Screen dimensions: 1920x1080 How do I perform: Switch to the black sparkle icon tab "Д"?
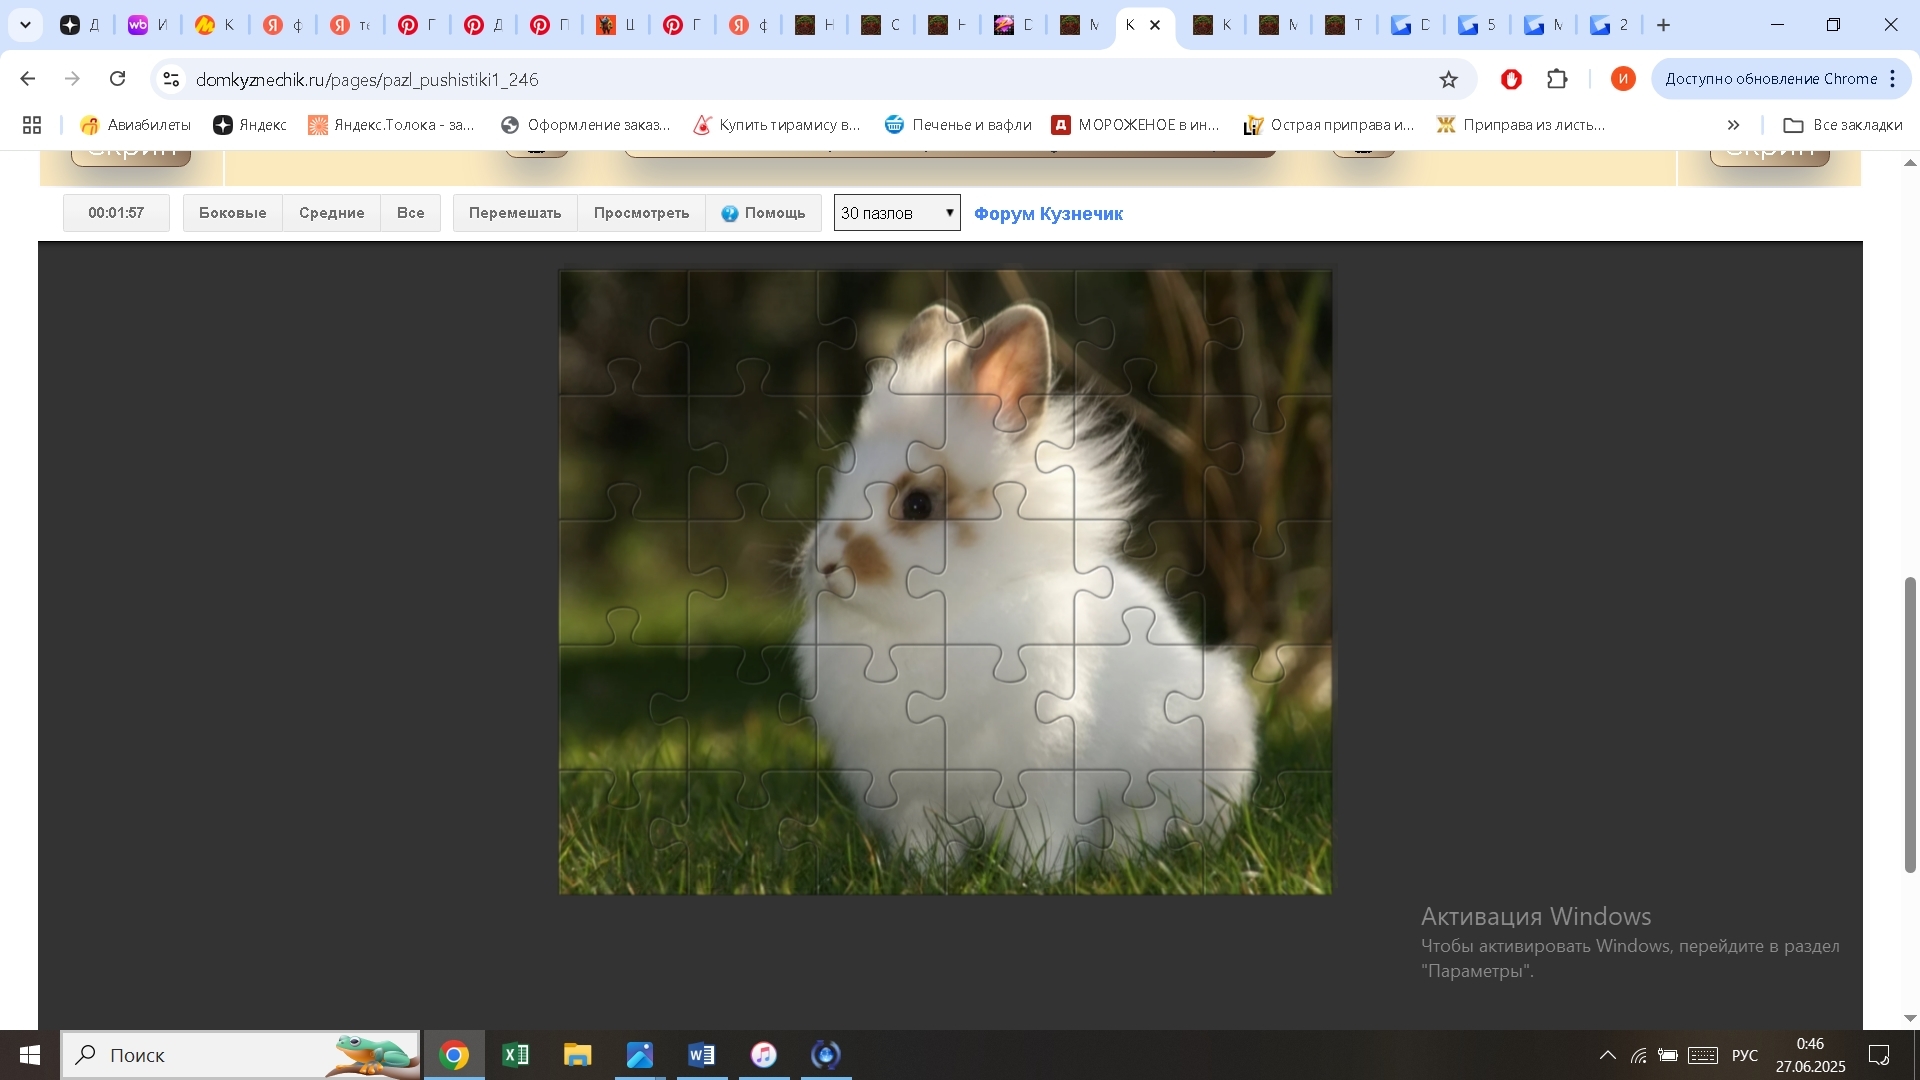tap(80, 25)
